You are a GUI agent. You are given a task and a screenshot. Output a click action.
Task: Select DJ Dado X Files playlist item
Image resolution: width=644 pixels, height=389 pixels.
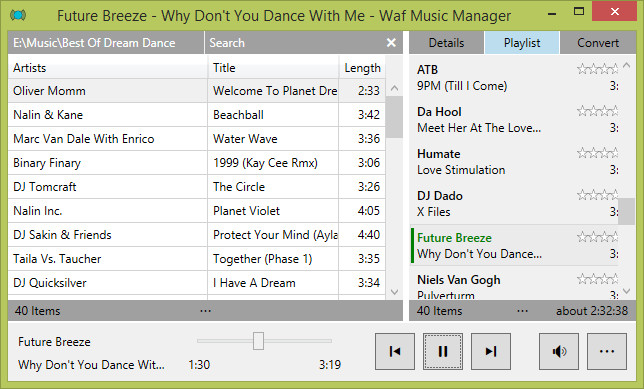point(514,203)
